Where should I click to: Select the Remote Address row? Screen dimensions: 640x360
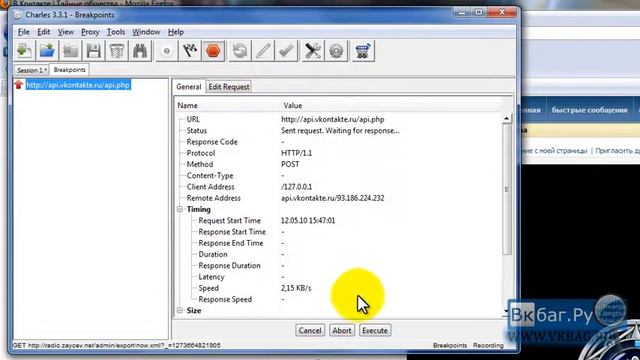(x=339, y=198)
